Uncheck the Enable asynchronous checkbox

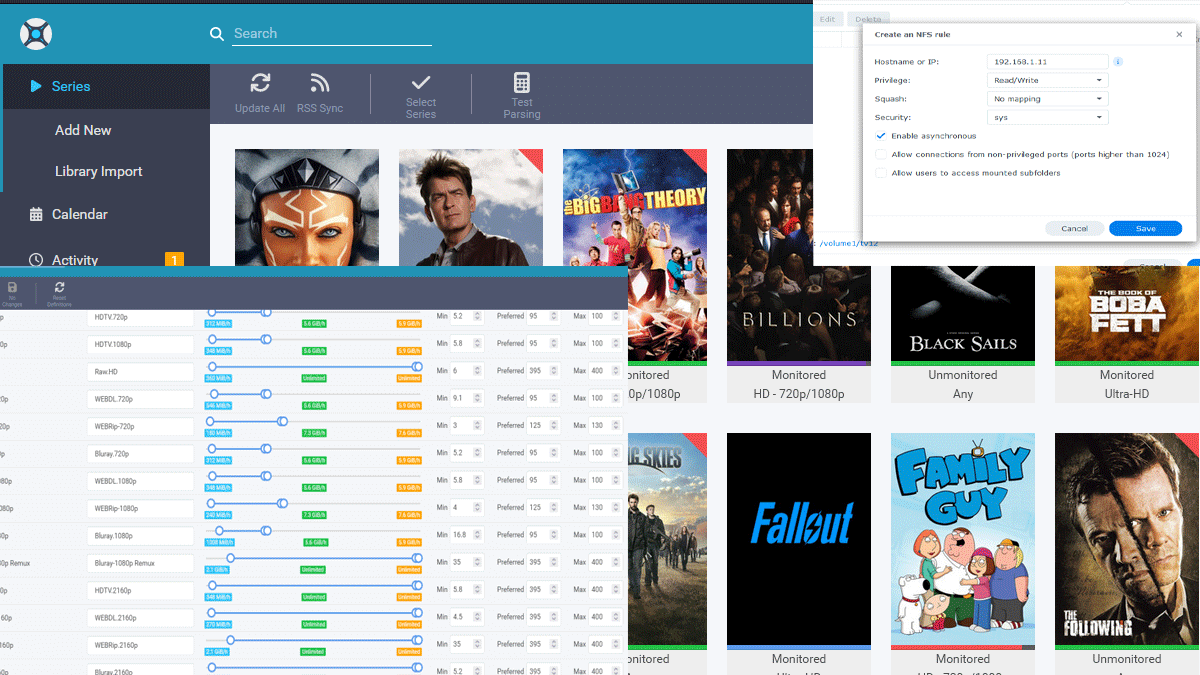pos(881,136)
